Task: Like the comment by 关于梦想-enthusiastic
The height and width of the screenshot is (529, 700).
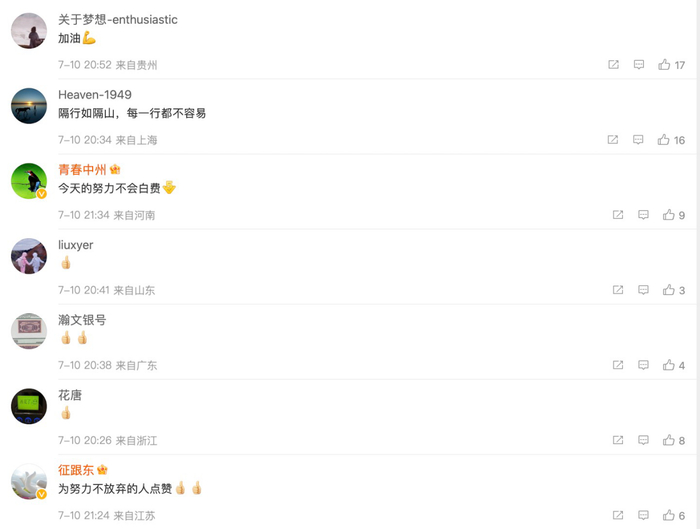Action: pyautogui.click(x=664, y=65)
